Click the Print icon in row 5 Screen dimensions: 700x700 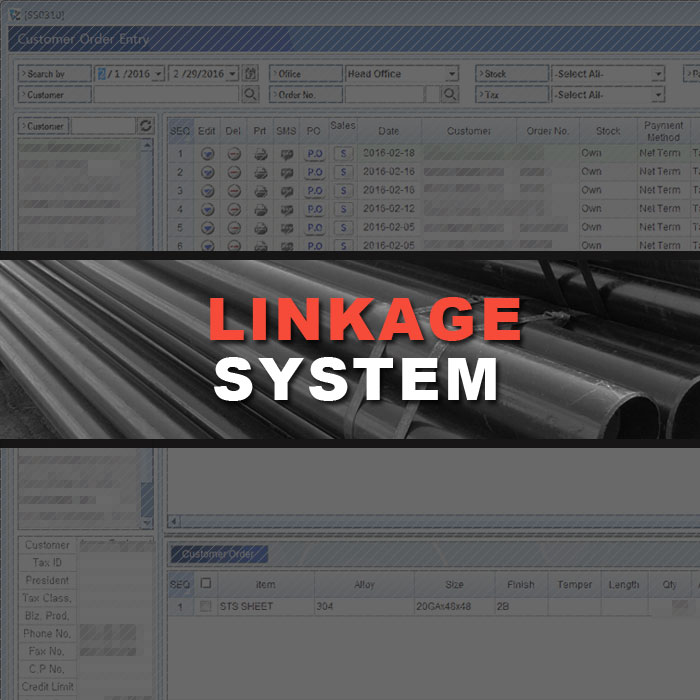(x=261, y=229)
